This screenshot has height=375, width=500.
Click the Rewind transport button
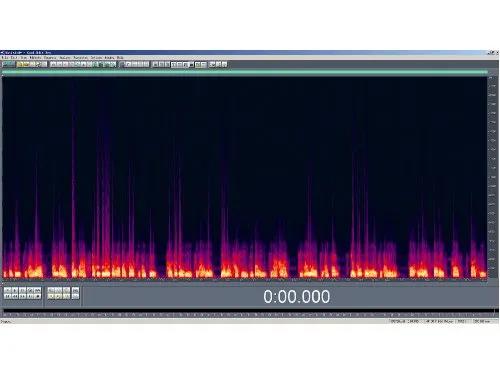click(15, 296)
